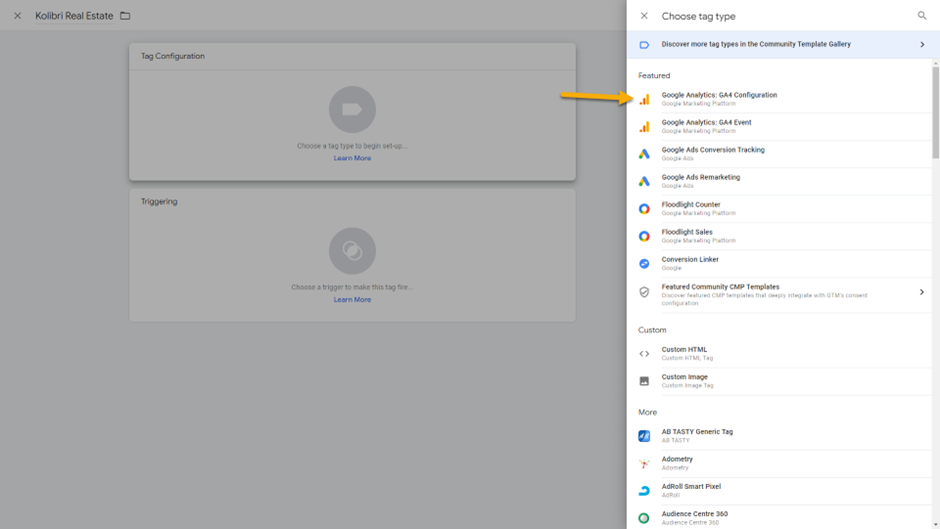Click the GA4 Event analytics icon
Viewport: 940px width, 529px height.
(x=644, y=127)
